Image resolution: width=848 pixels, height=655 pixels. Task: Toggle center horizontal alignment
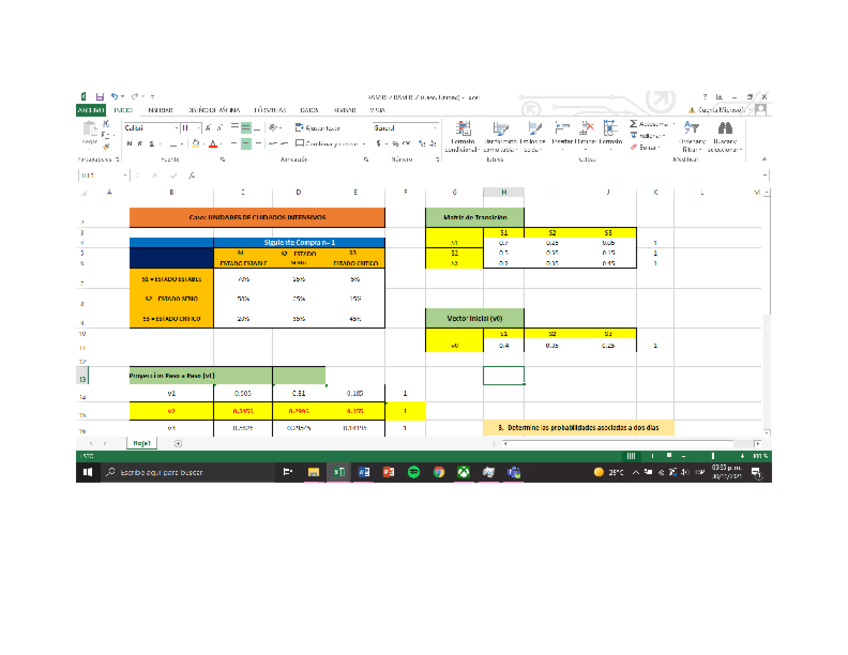(x=246, y=143)
